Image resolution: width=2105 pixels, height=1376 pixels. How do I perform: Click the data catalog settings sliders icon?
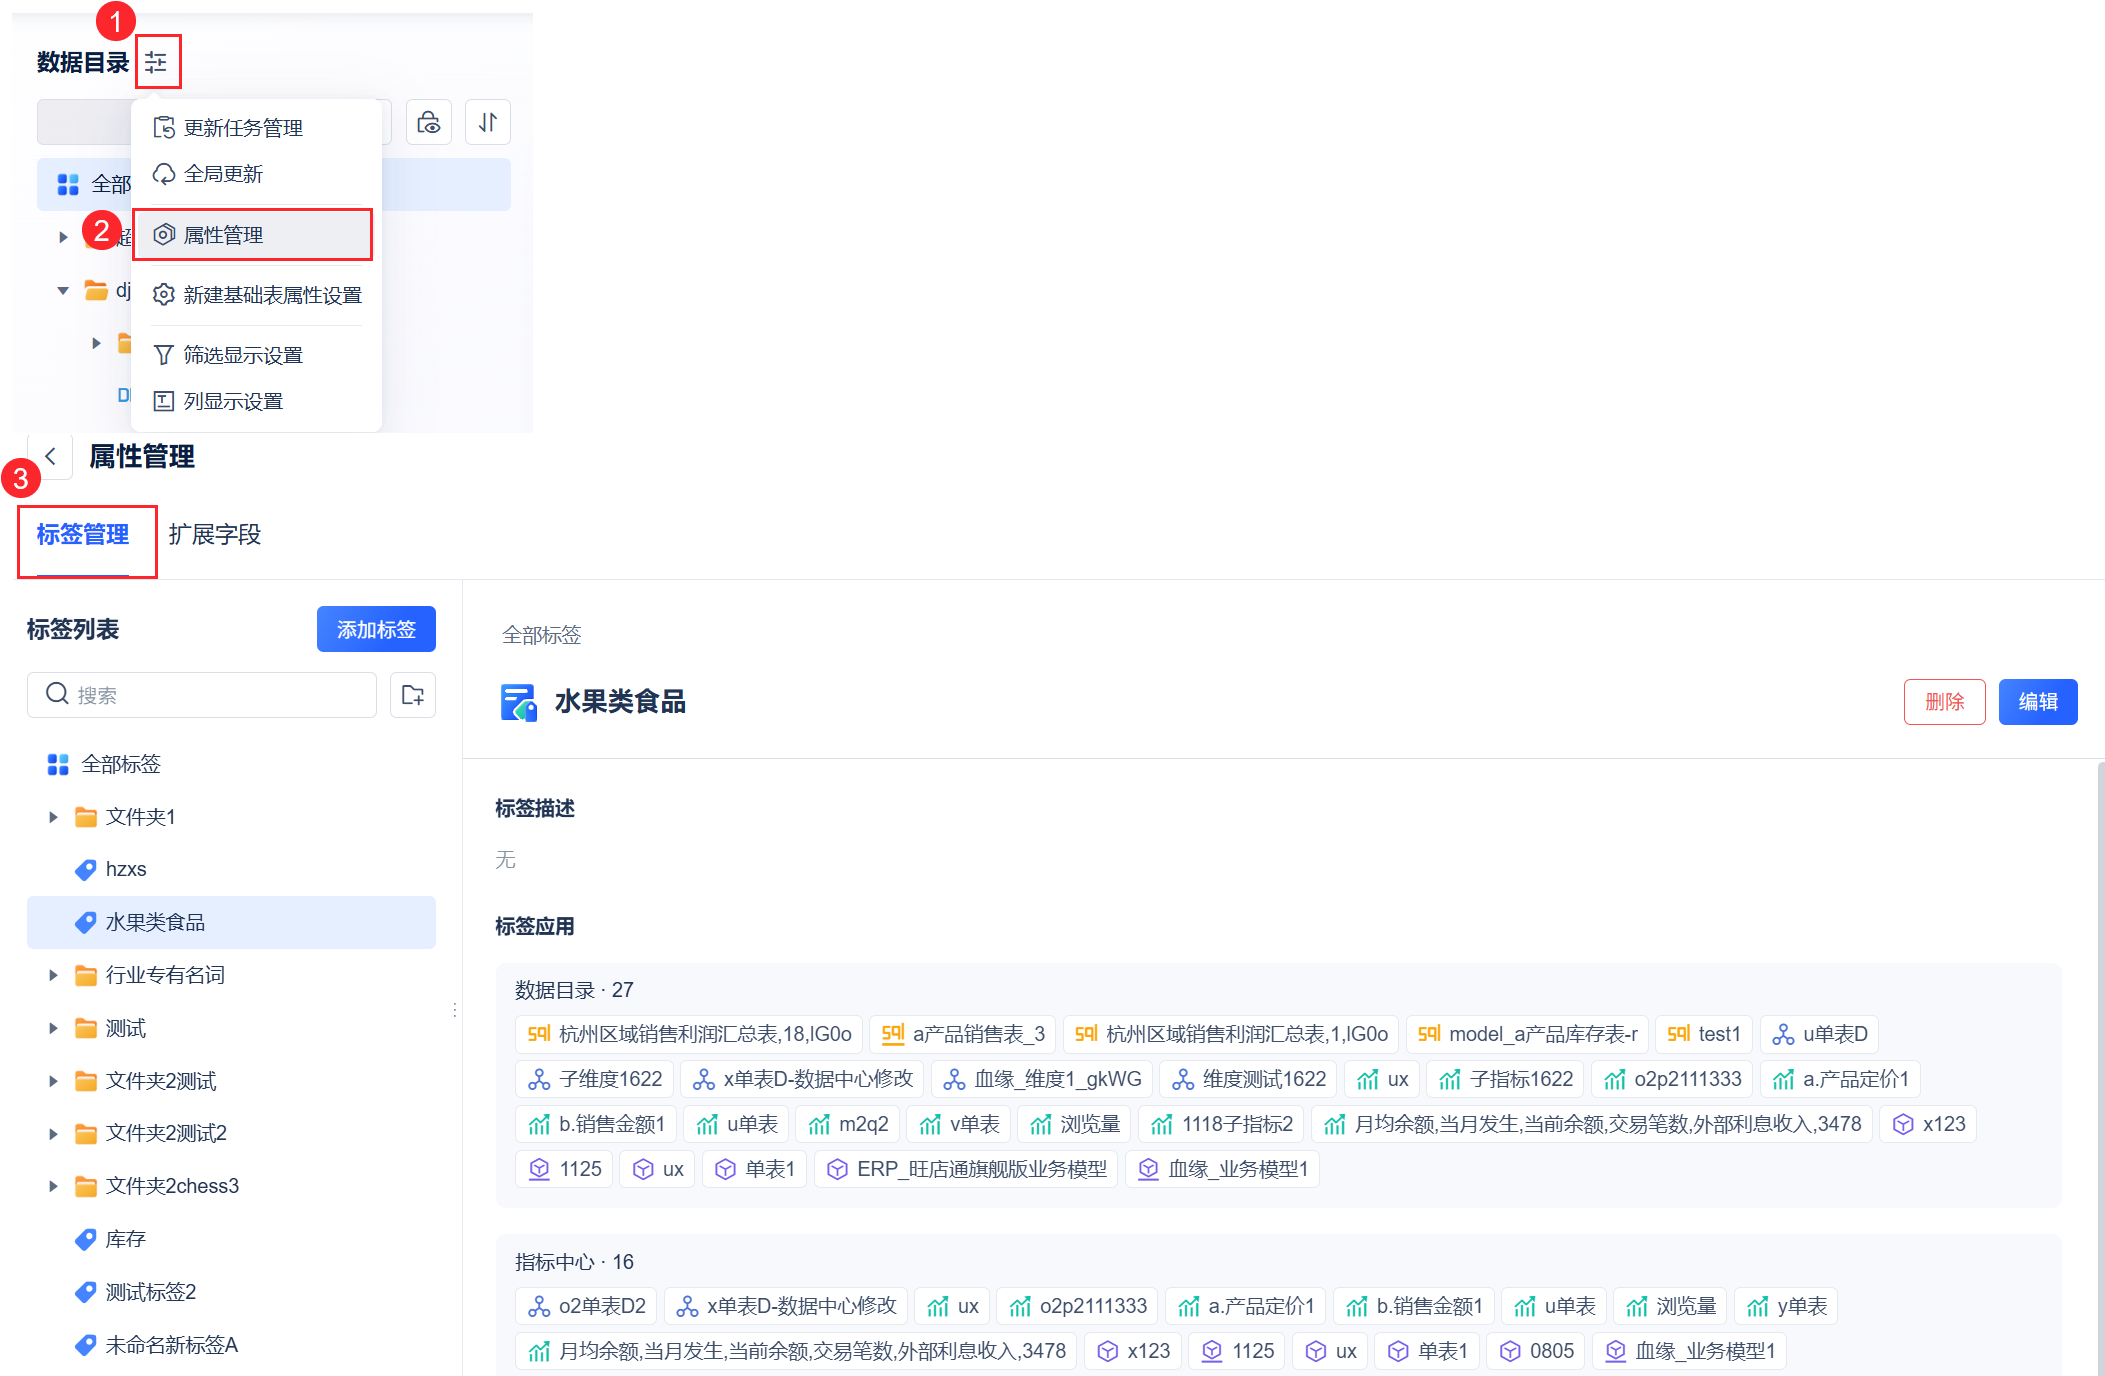tap(156, 62)
